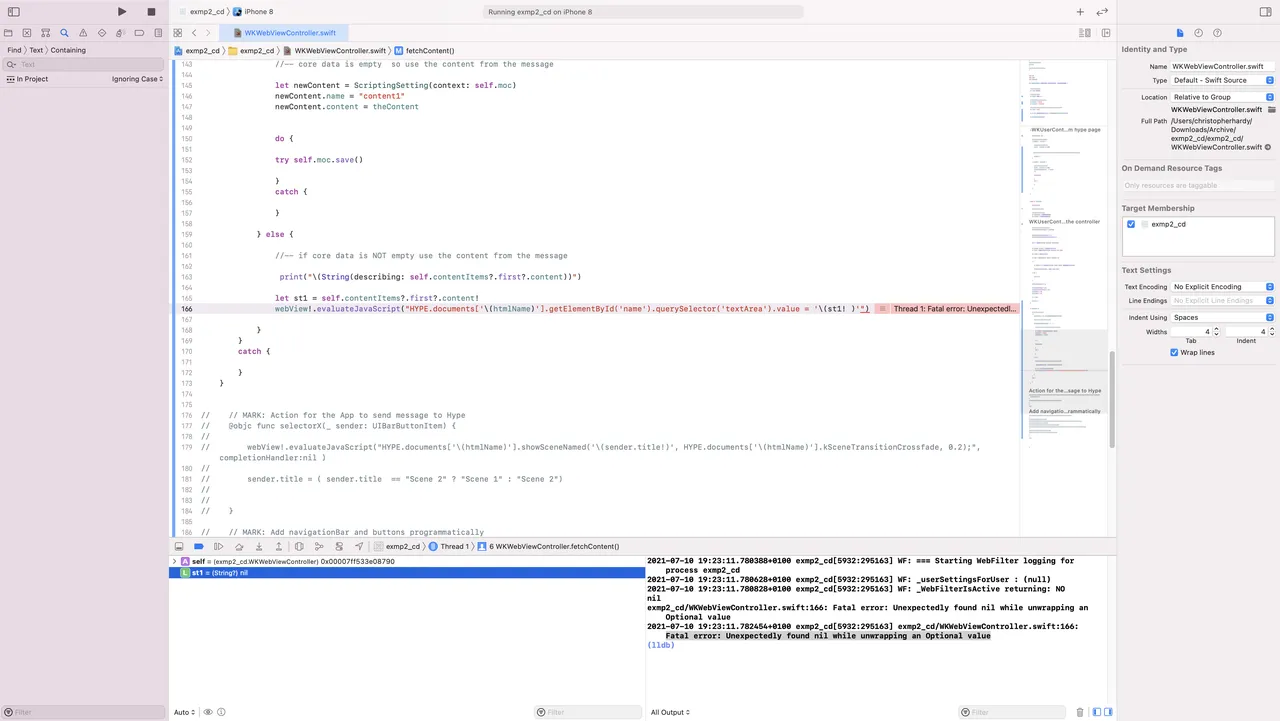Open the Debug navigator
This screenshot has width=1280, height=721.
[x=121, y=33]
